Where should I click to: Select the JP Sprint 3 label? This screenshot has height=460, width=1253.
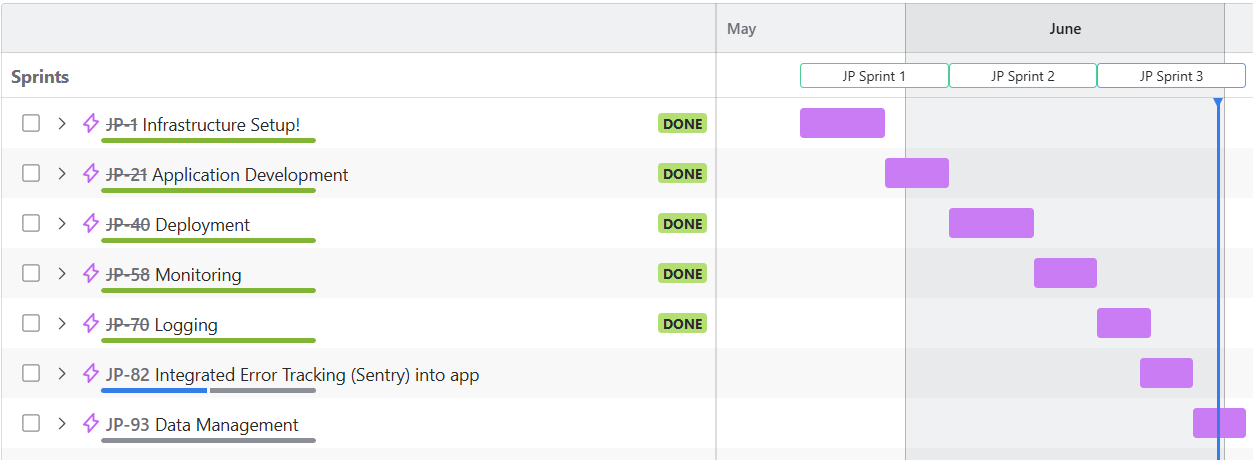1171,76
